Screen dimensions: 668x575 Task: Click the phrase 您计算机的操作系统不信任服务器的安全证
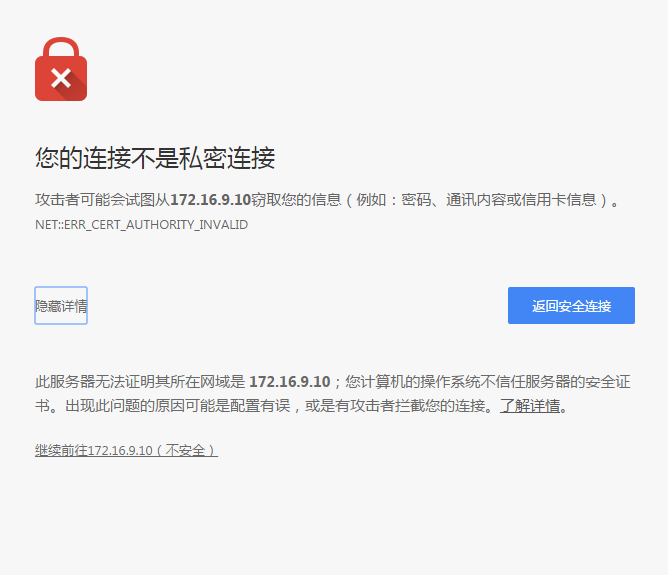488,382
